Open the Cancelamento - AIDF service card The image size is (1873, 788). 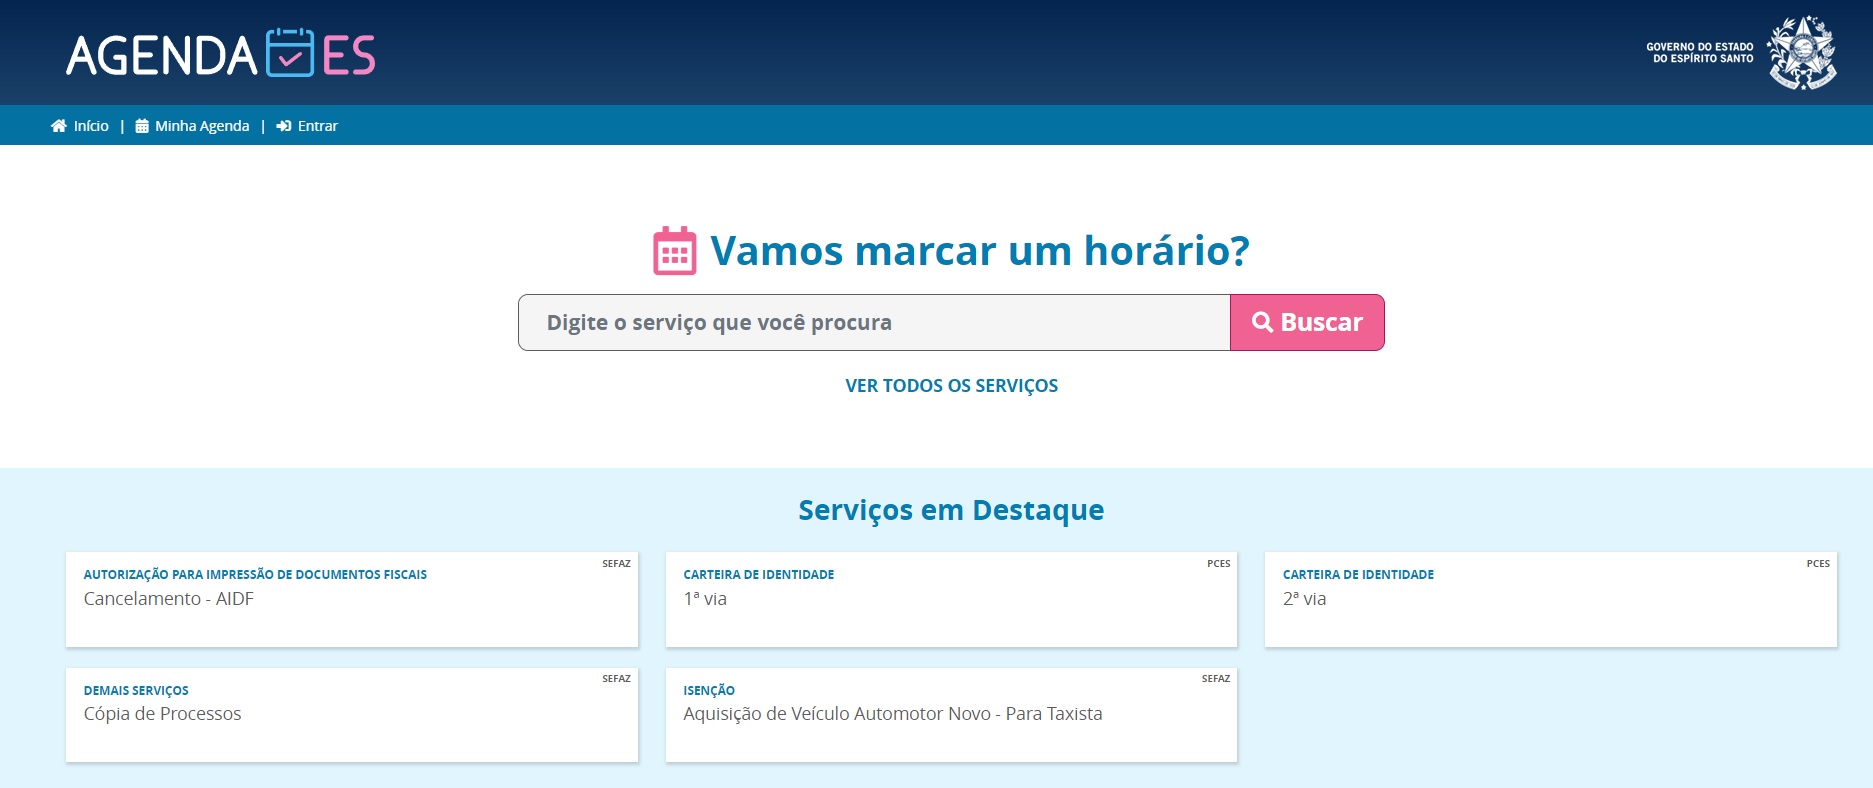(351, 599)
